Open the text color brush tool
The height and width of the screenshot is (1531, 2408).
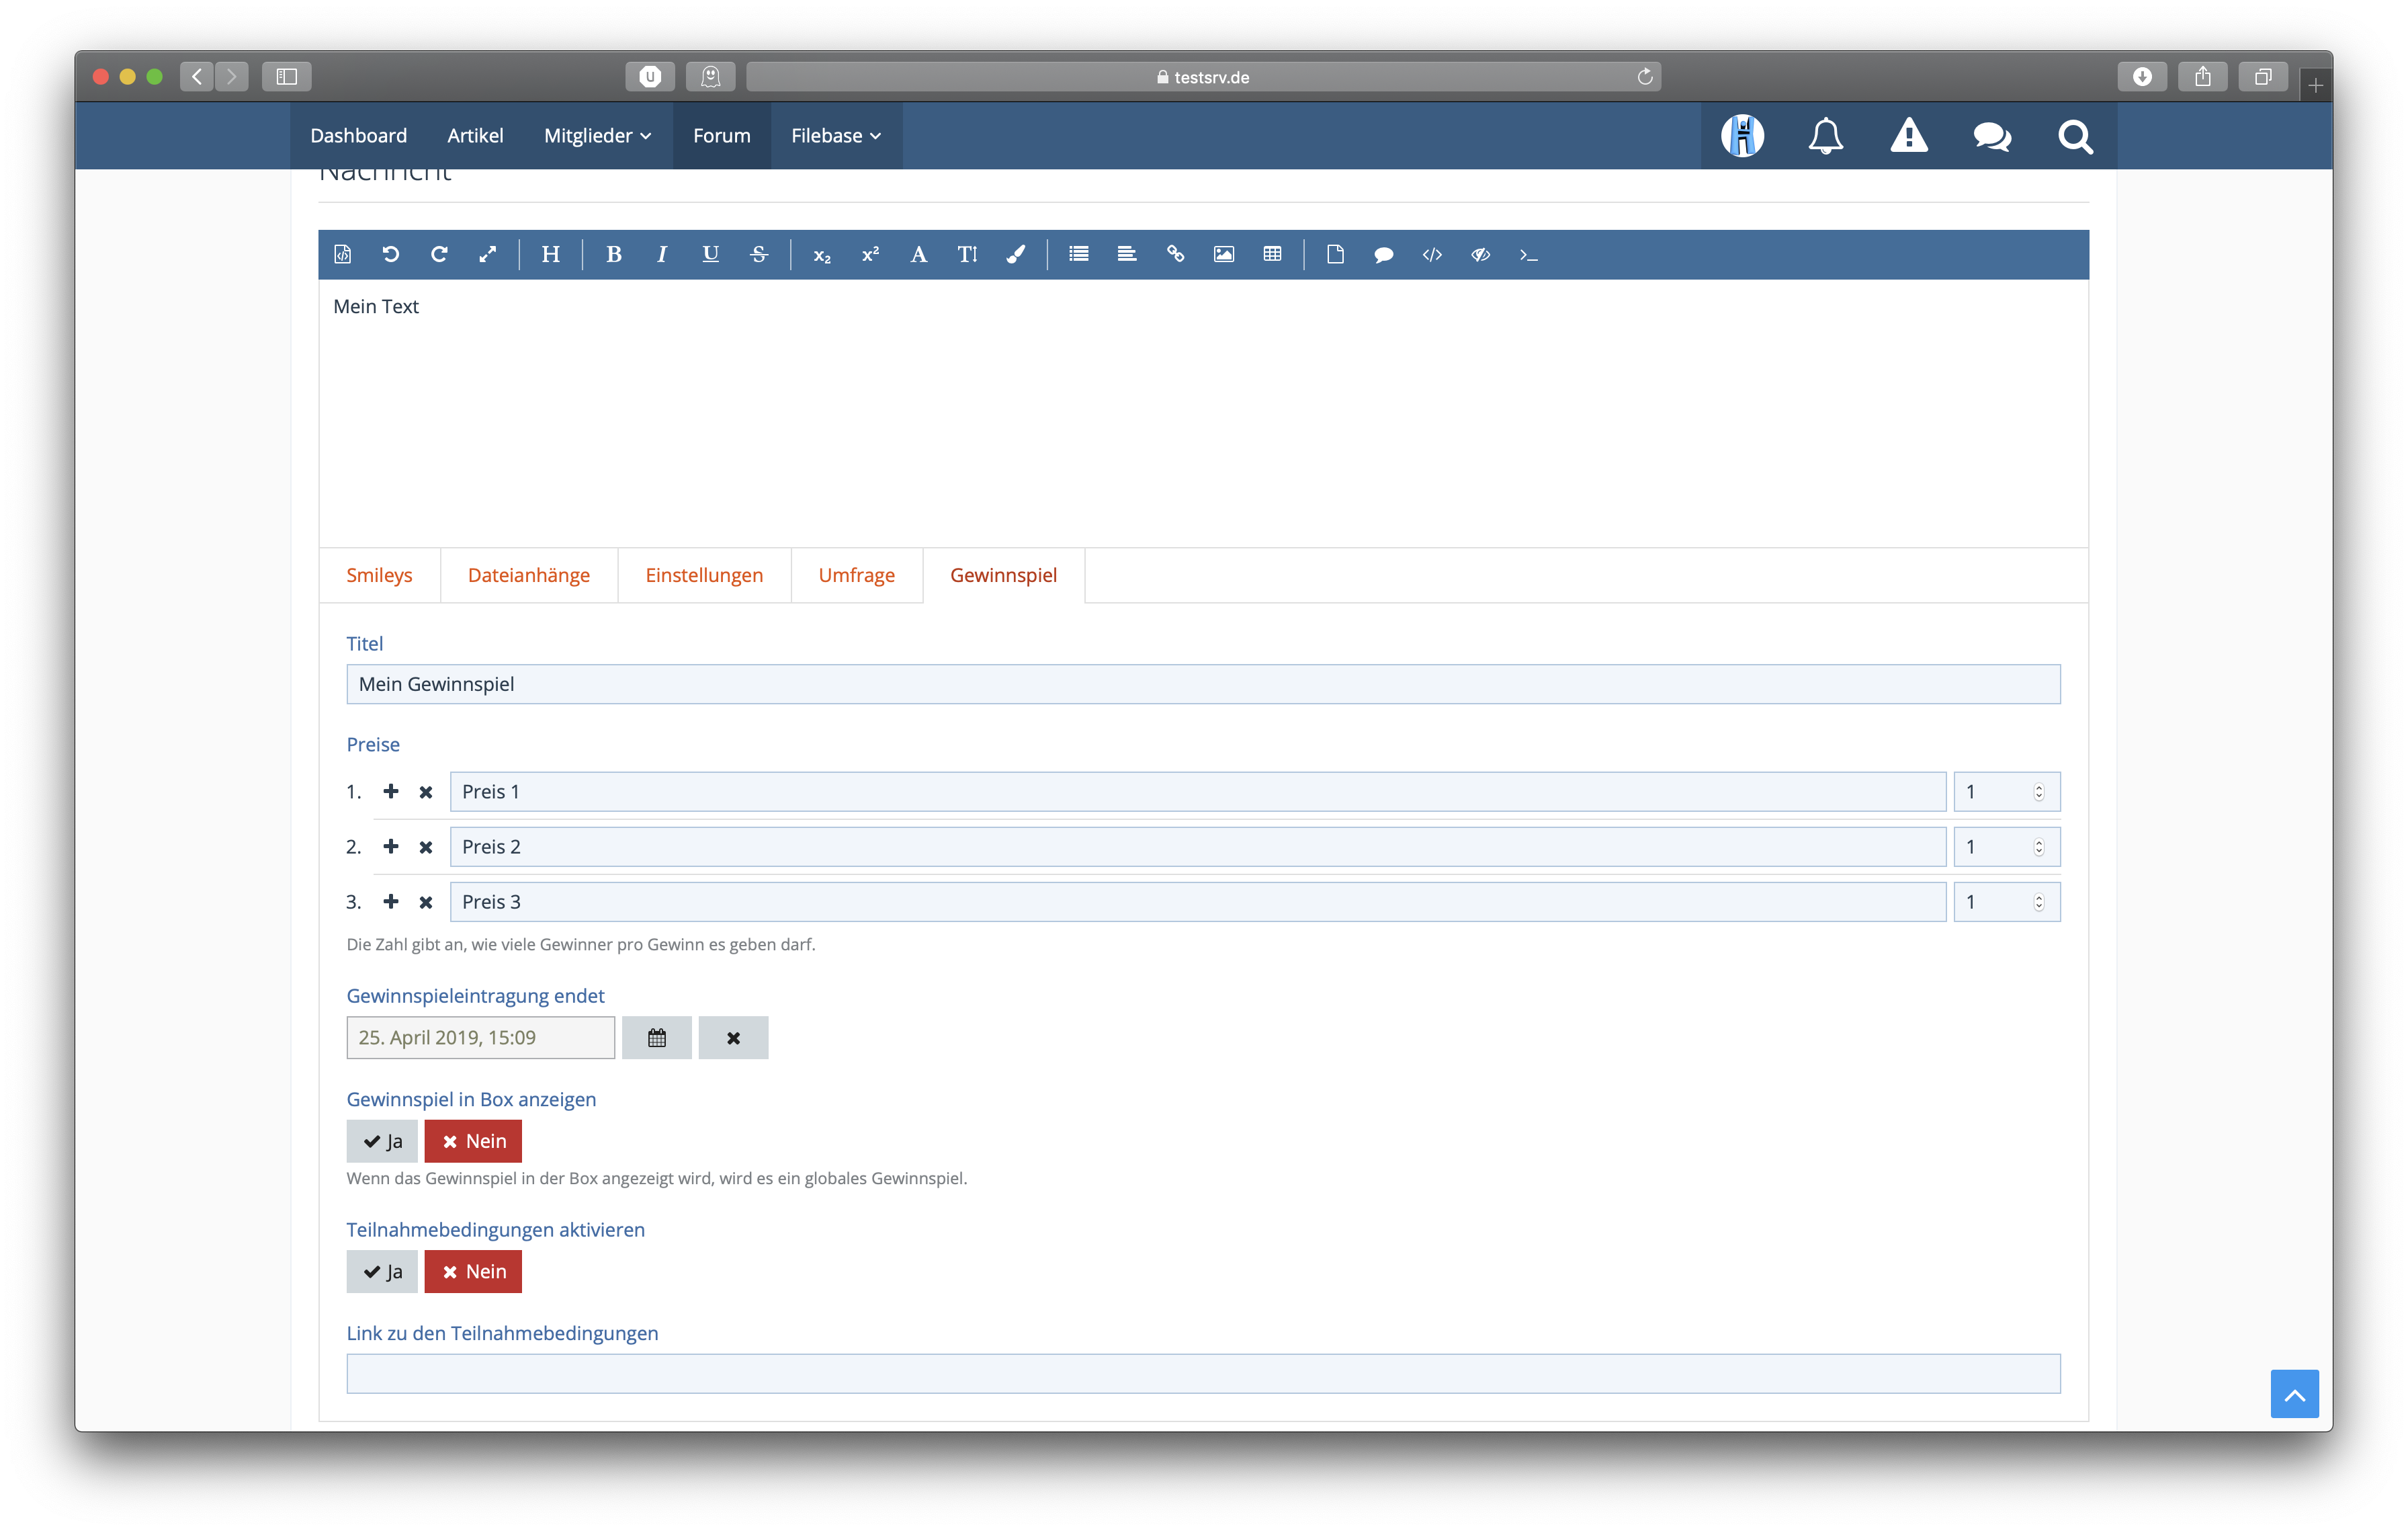coord(1015,254)
